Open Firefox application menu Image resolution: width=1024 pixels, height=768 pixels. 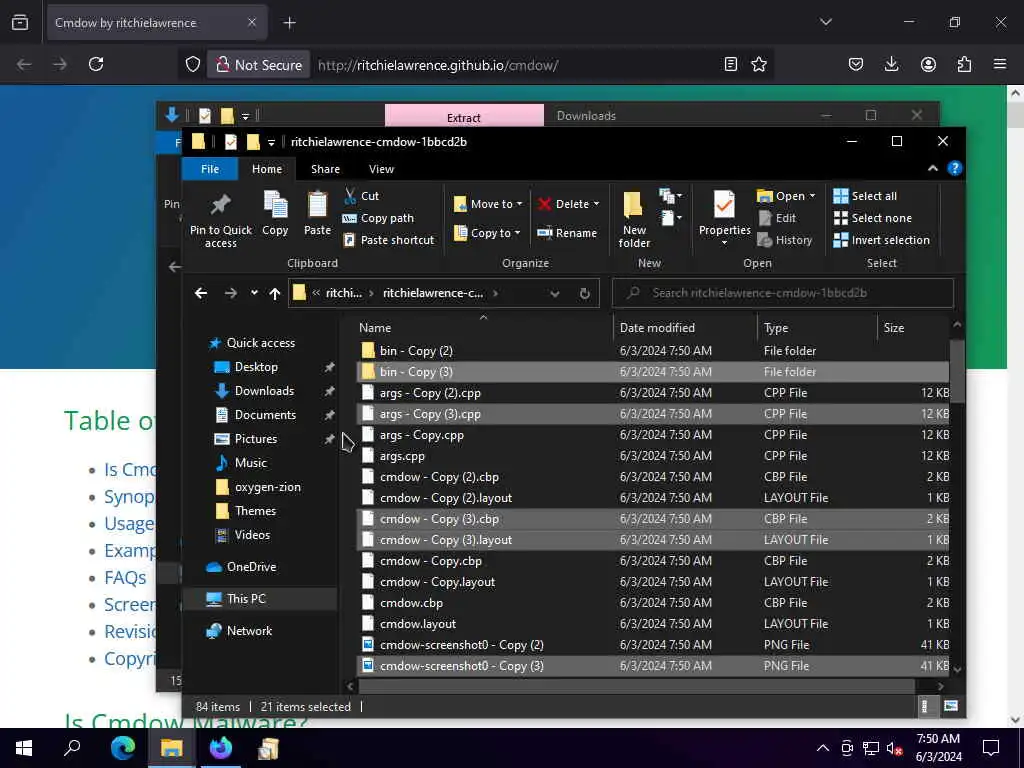pos(1000,64)
